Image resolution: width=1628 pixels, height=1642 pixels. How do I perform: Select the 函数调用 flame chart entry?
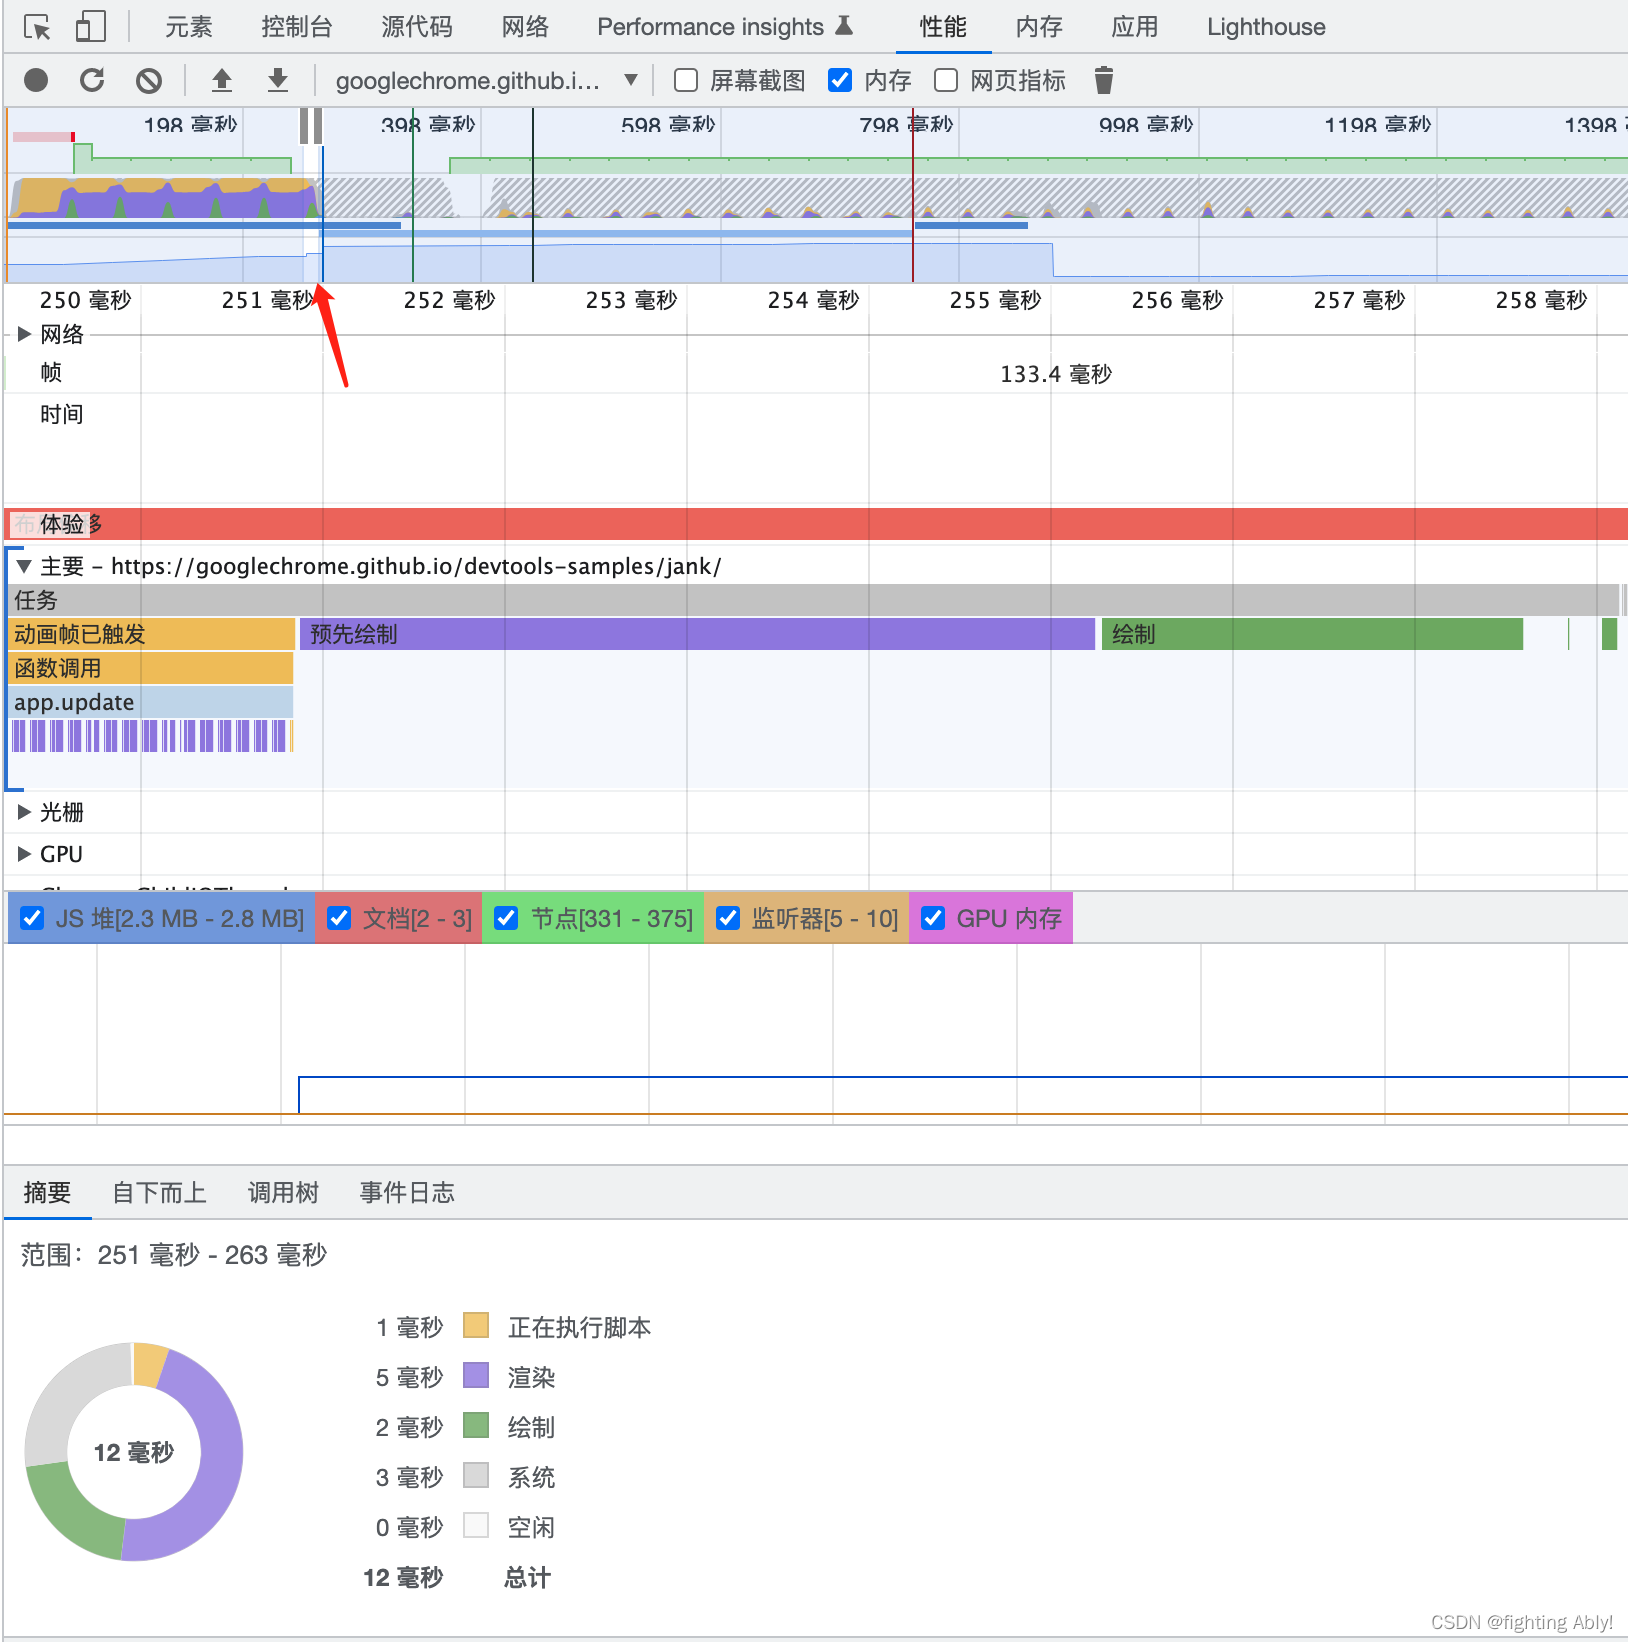tap(151, 668)
